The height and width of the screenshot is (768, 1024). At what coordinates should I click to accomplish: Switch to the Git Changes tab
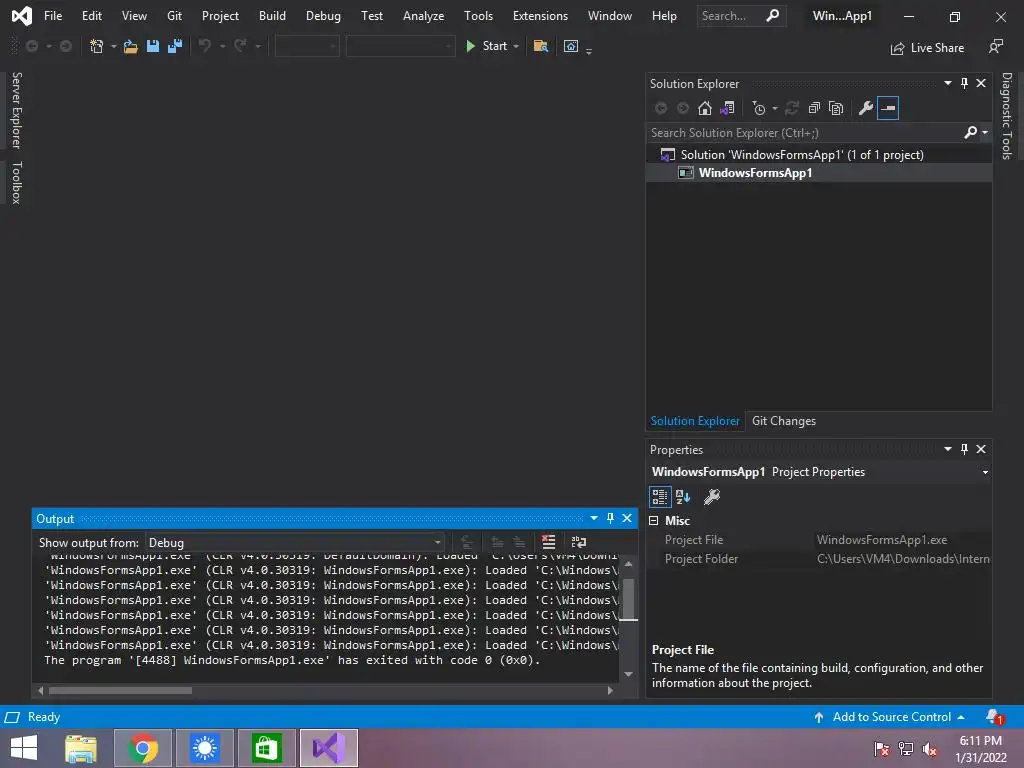pos(784,421)
